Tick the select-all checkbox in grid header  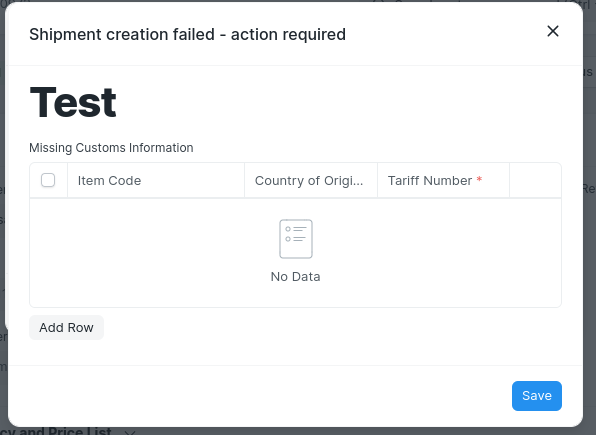[x=48, y=180]
